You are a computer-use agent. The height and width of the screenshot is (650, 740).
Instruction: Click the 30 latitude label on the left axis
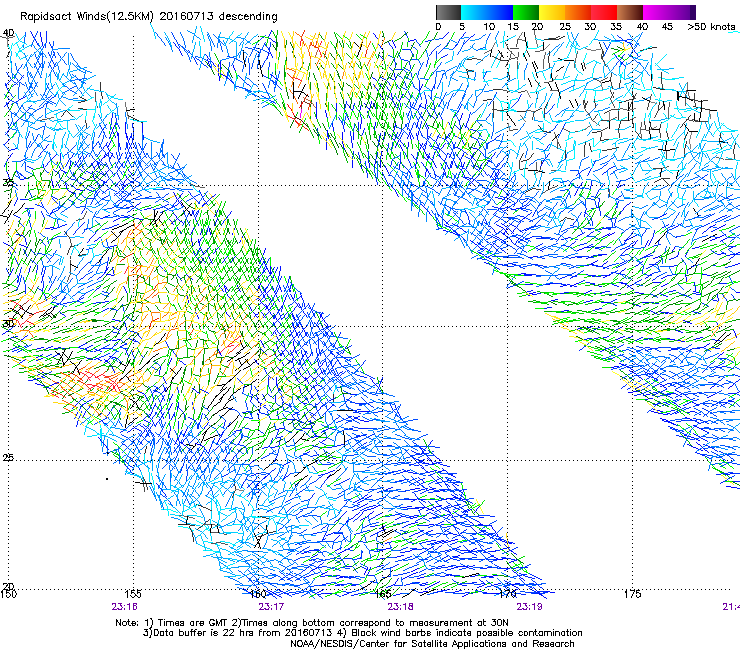point(8,324)
